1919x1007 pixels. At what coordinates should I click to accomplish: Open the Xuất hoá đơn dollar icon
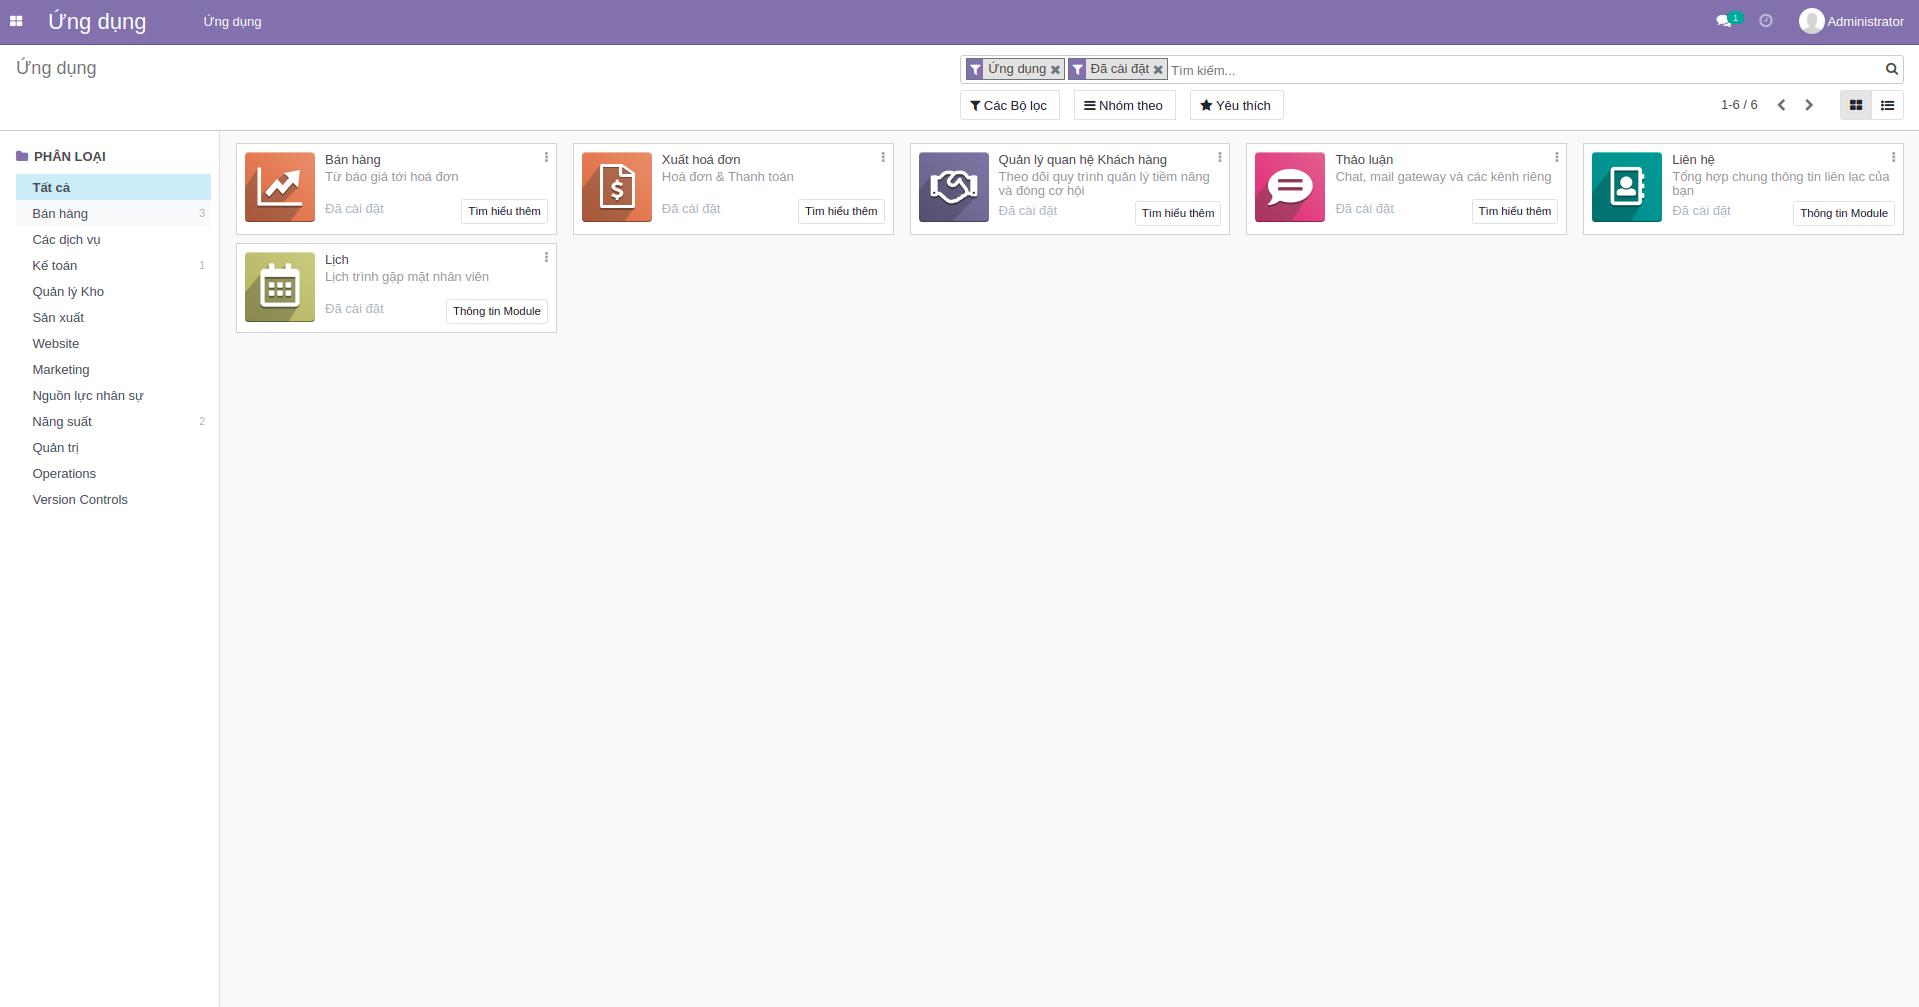click(616, 187)
